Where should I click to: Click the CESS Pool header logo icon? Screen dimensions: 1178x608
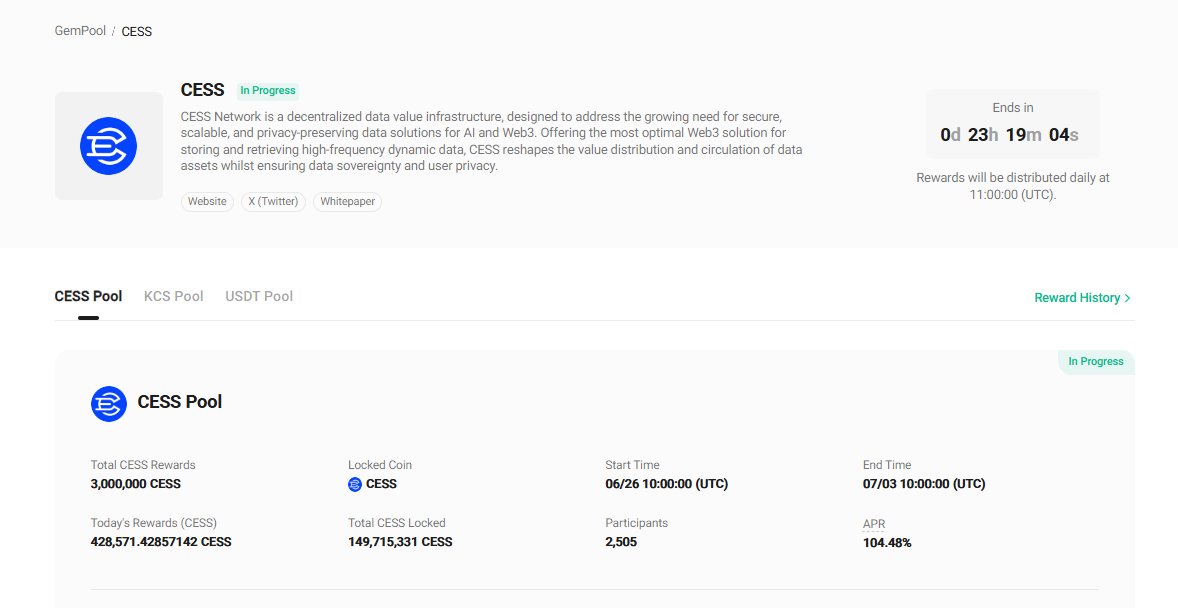tap(109, 404)
